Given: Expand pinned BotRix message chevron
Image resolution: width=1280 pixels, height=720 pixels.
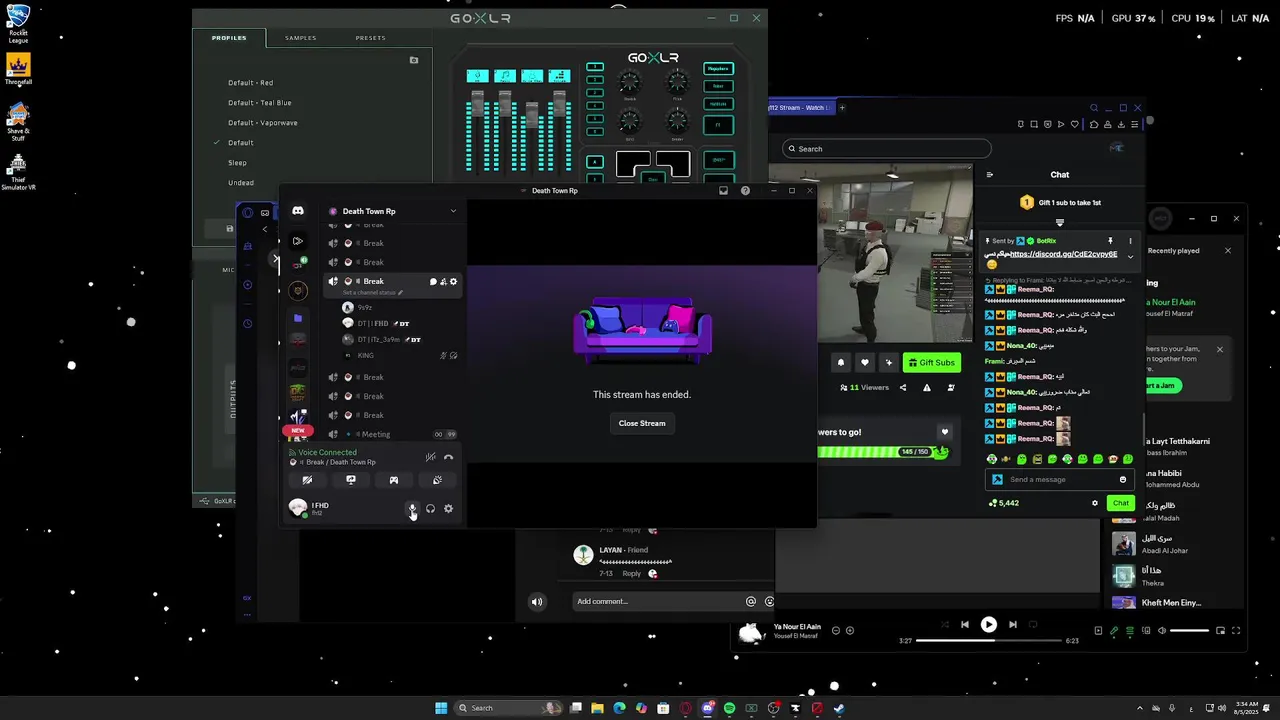Looking at the screenshot, I should 1131,256.
